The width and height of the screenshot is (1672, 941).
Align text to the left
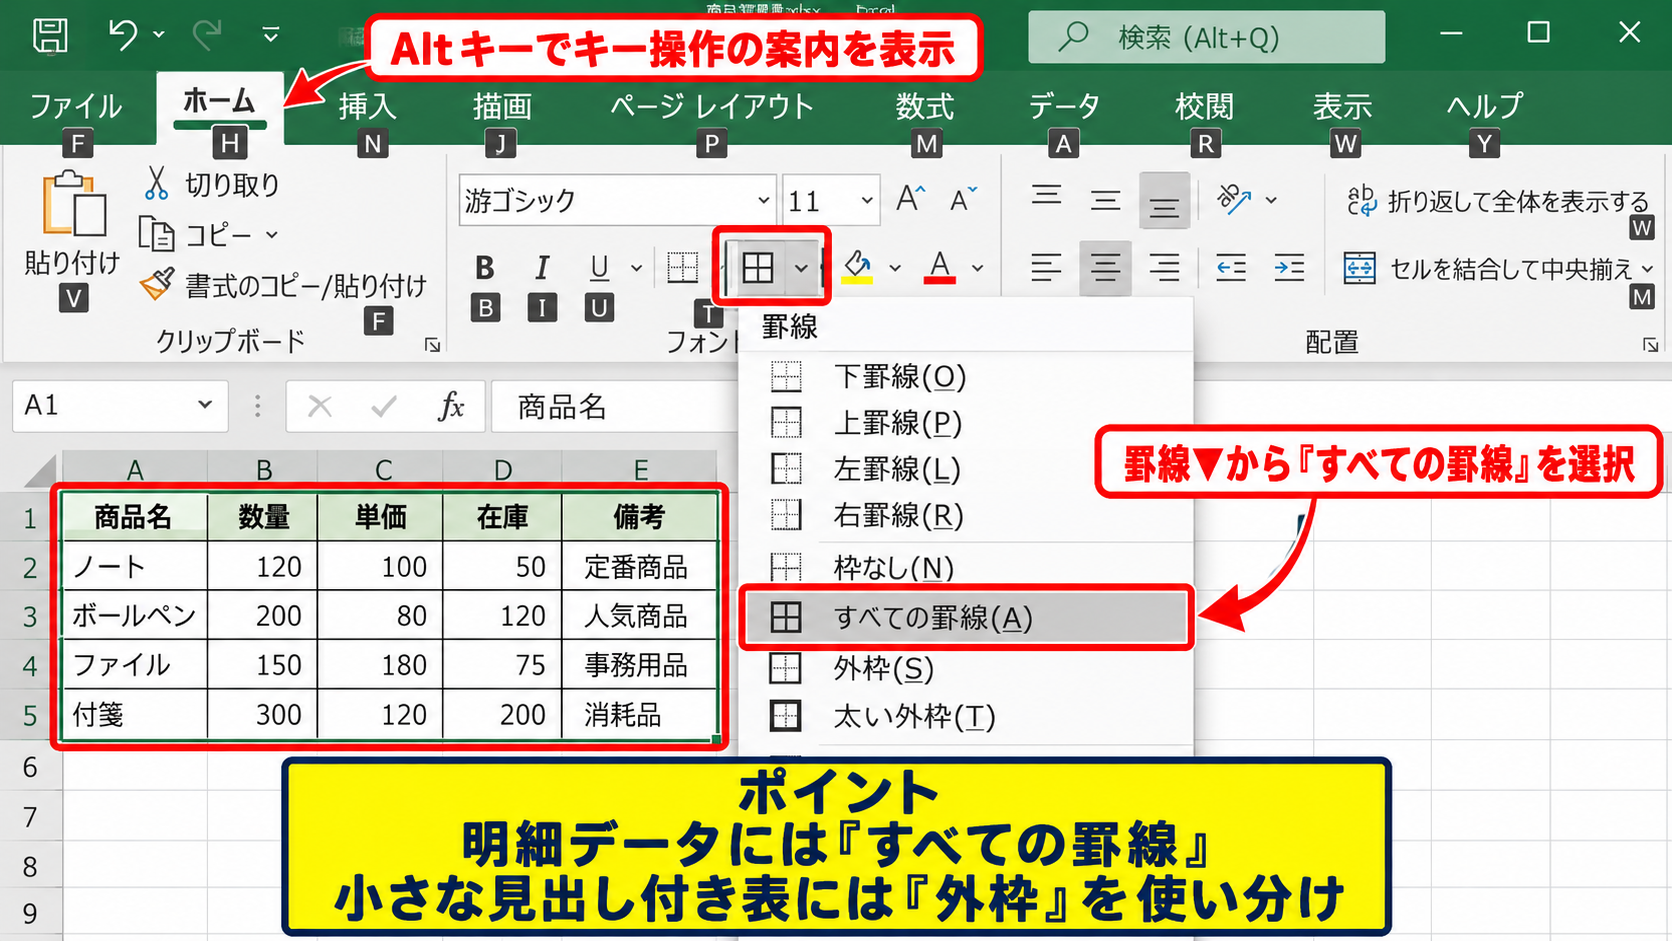click(1046, 267)
